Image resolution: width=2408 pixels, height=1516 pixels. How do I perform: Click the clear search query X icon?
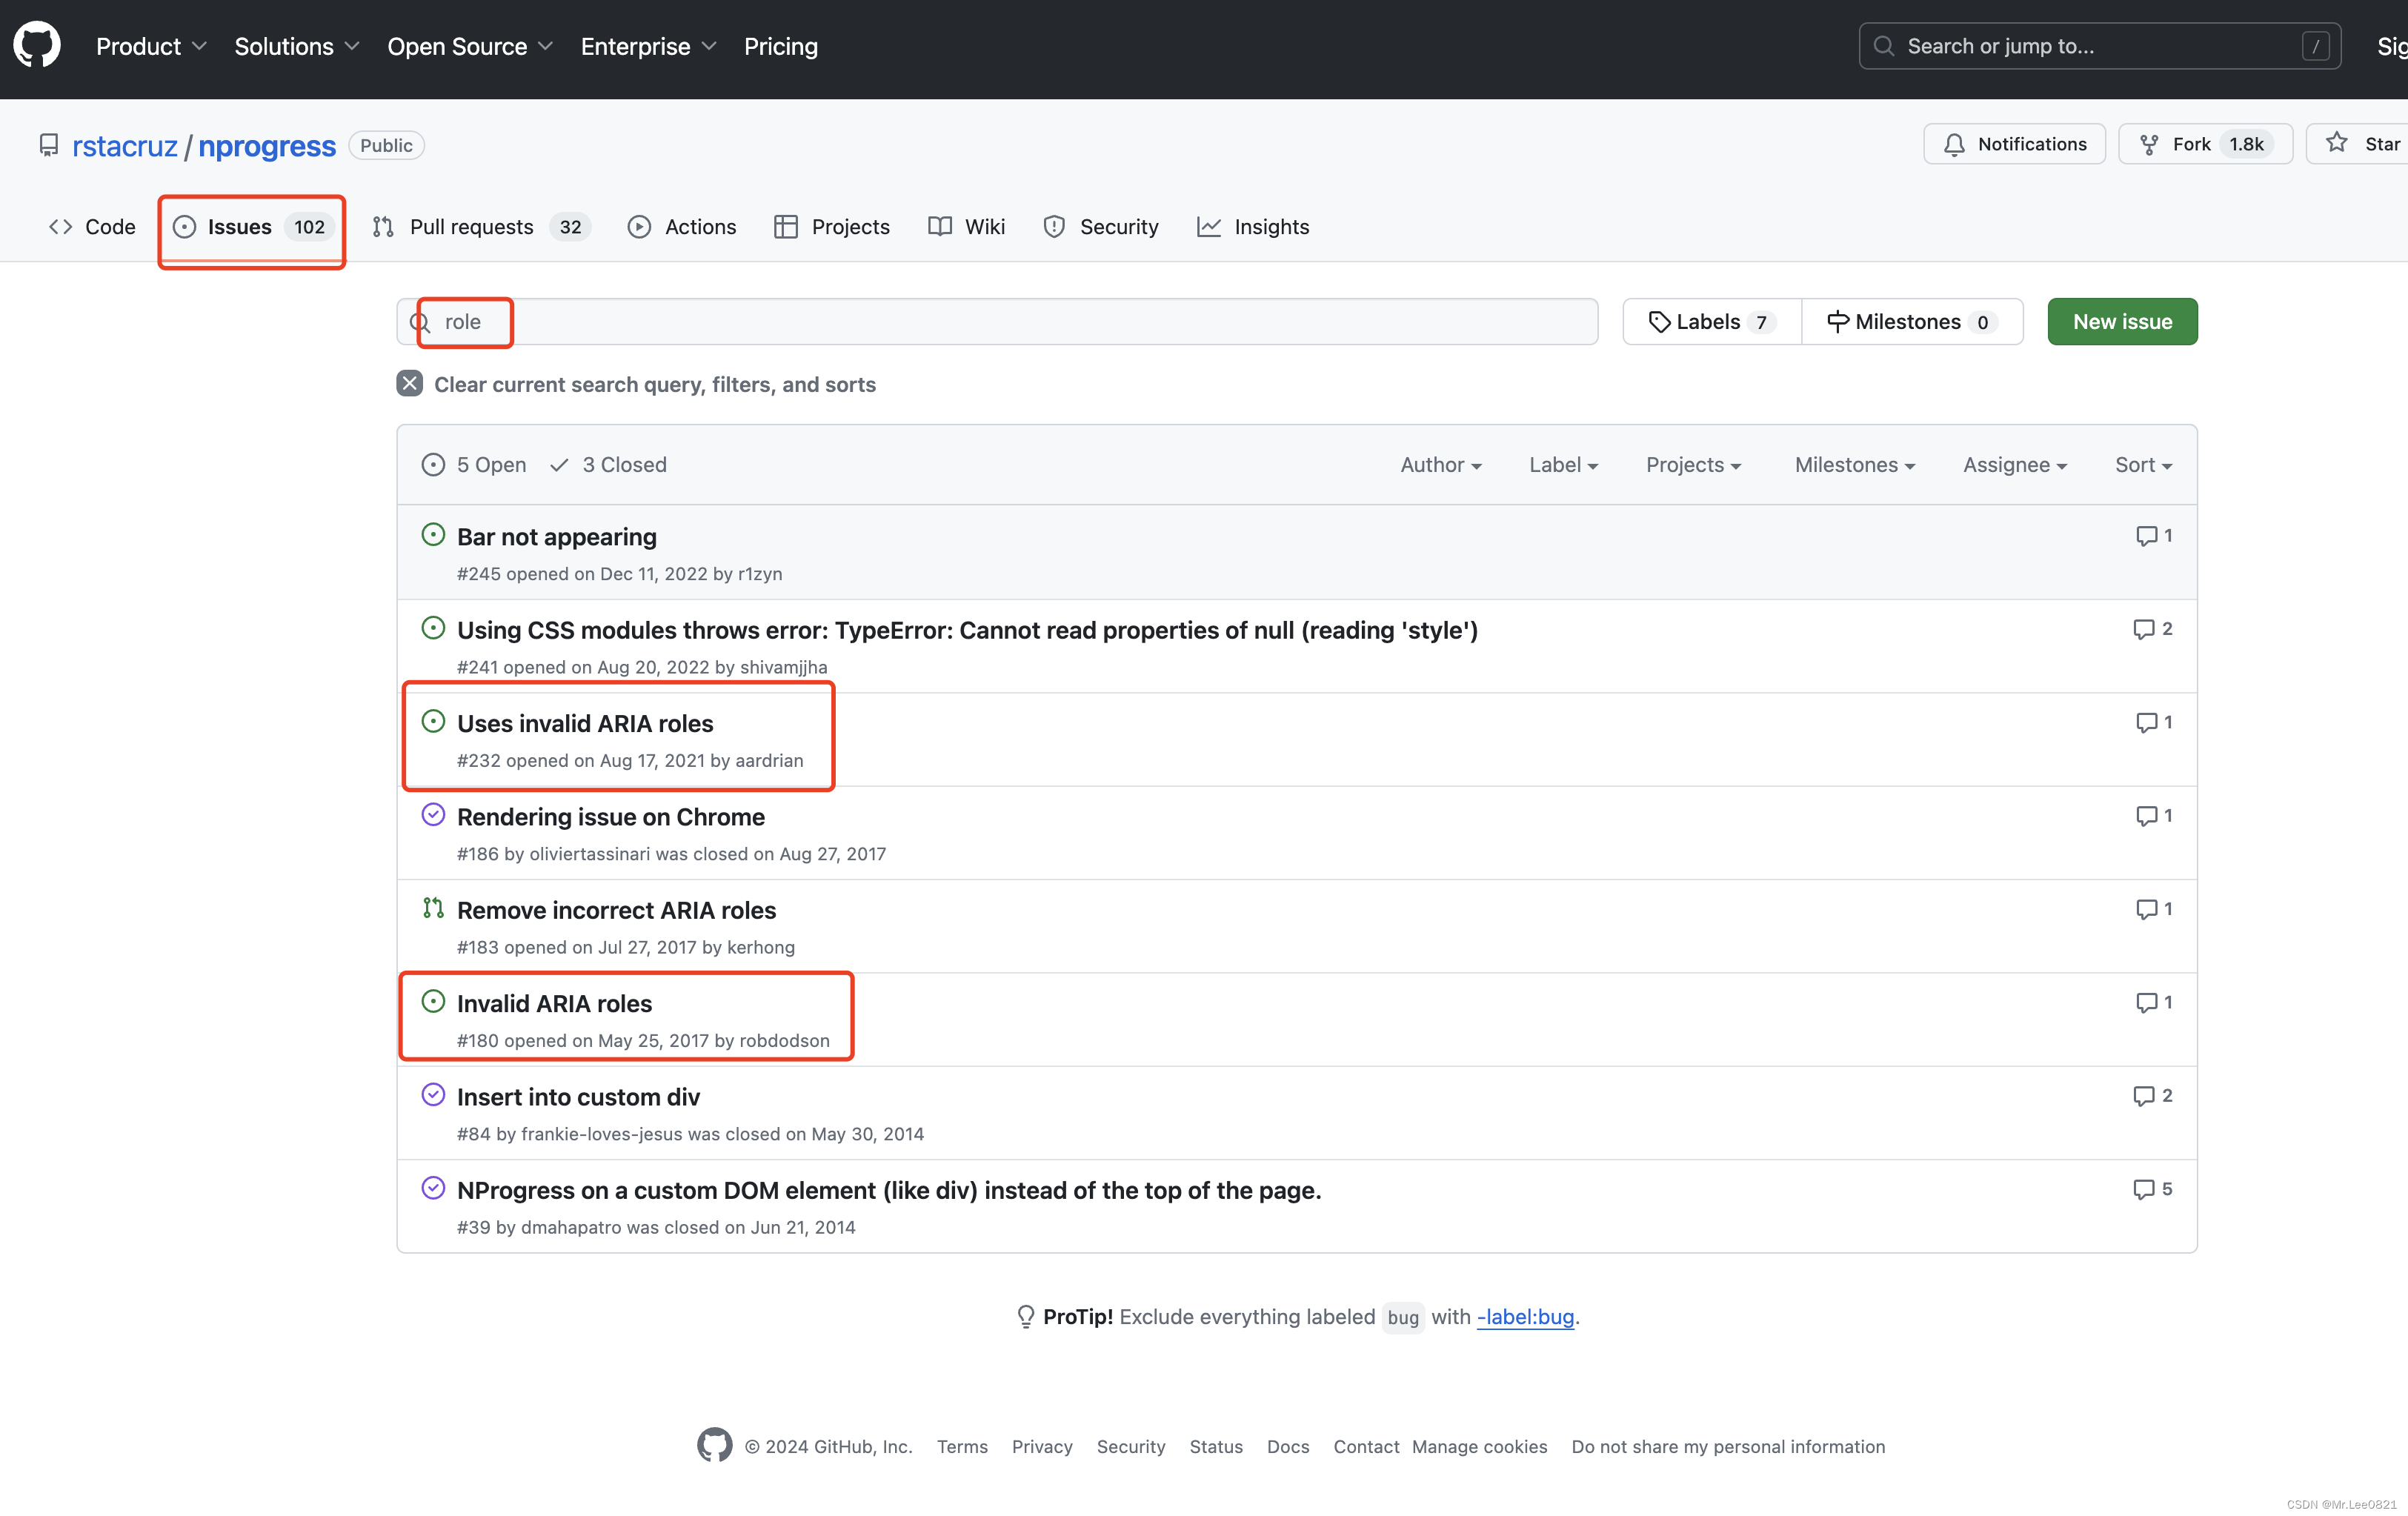(409, 384)
